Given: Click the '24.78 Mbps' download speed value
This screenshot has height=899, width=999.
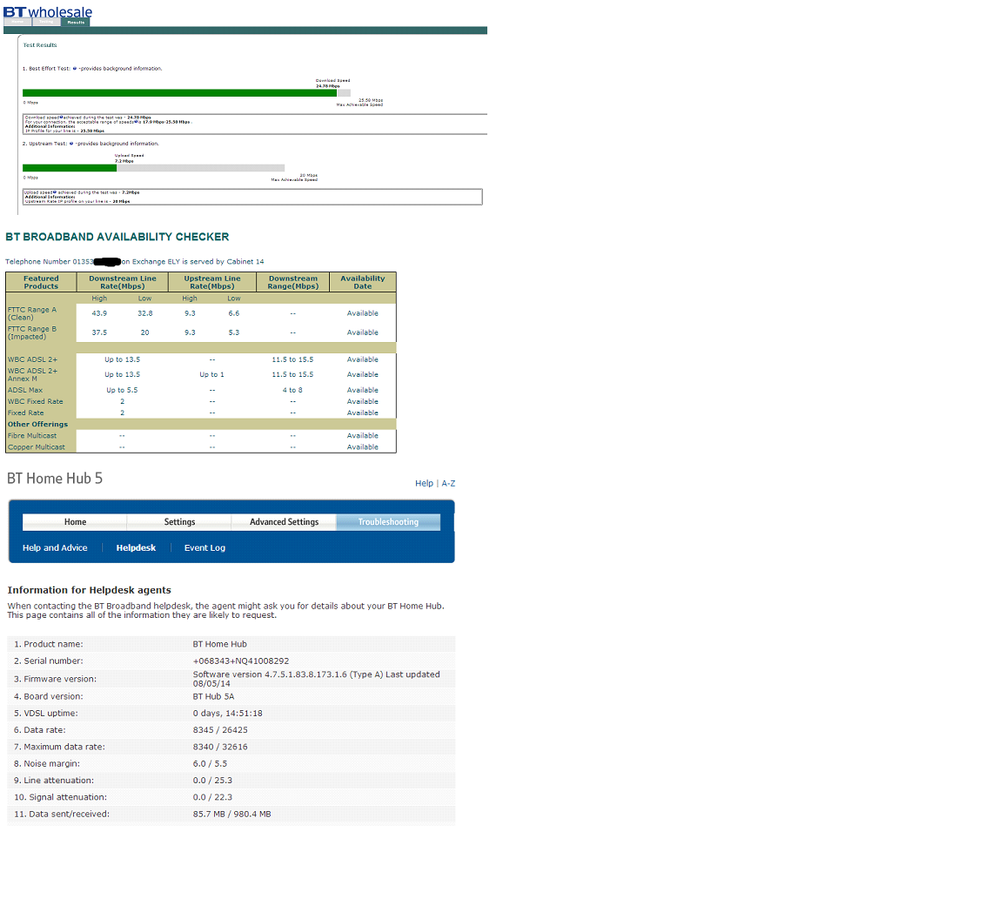Looking at the screenshot, I should pyautogui.click(x=326, y=85).
